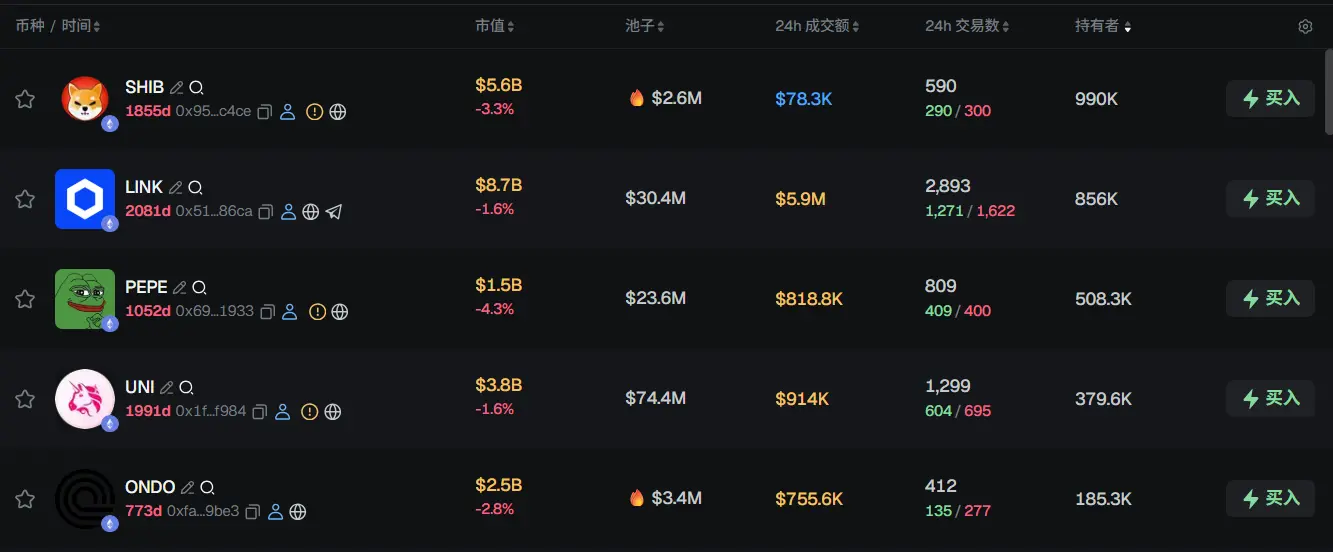
Task: Buy UNI using the 买入 button
Action: [x=1270, y=399]
